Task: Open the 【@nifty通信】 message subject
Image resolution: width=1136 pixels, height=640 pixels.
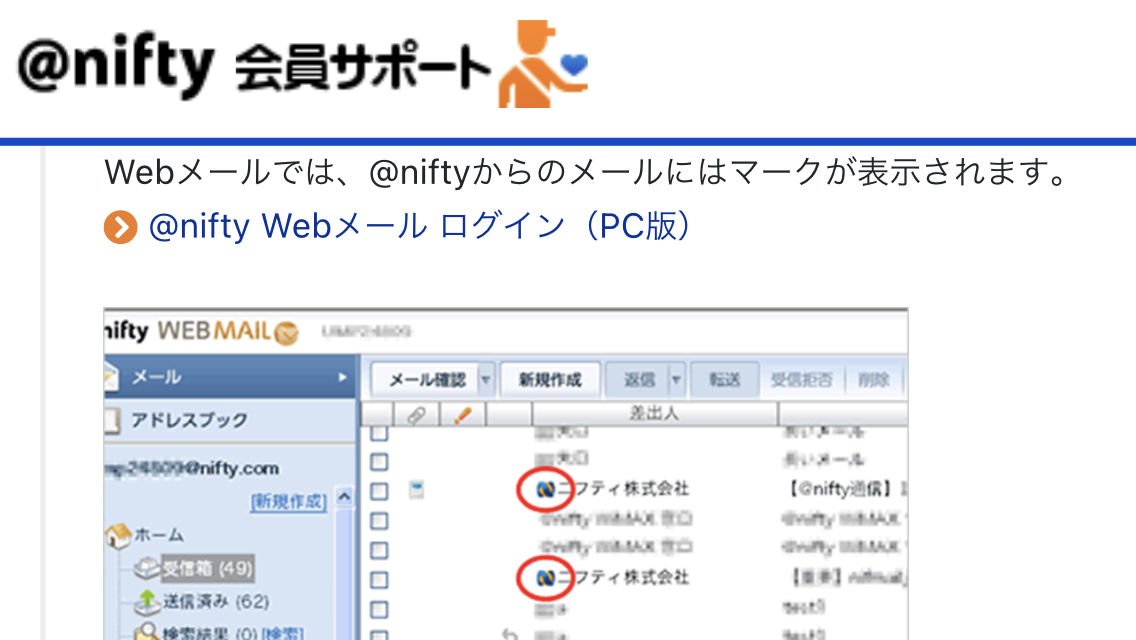Action: tap(846, 489)
